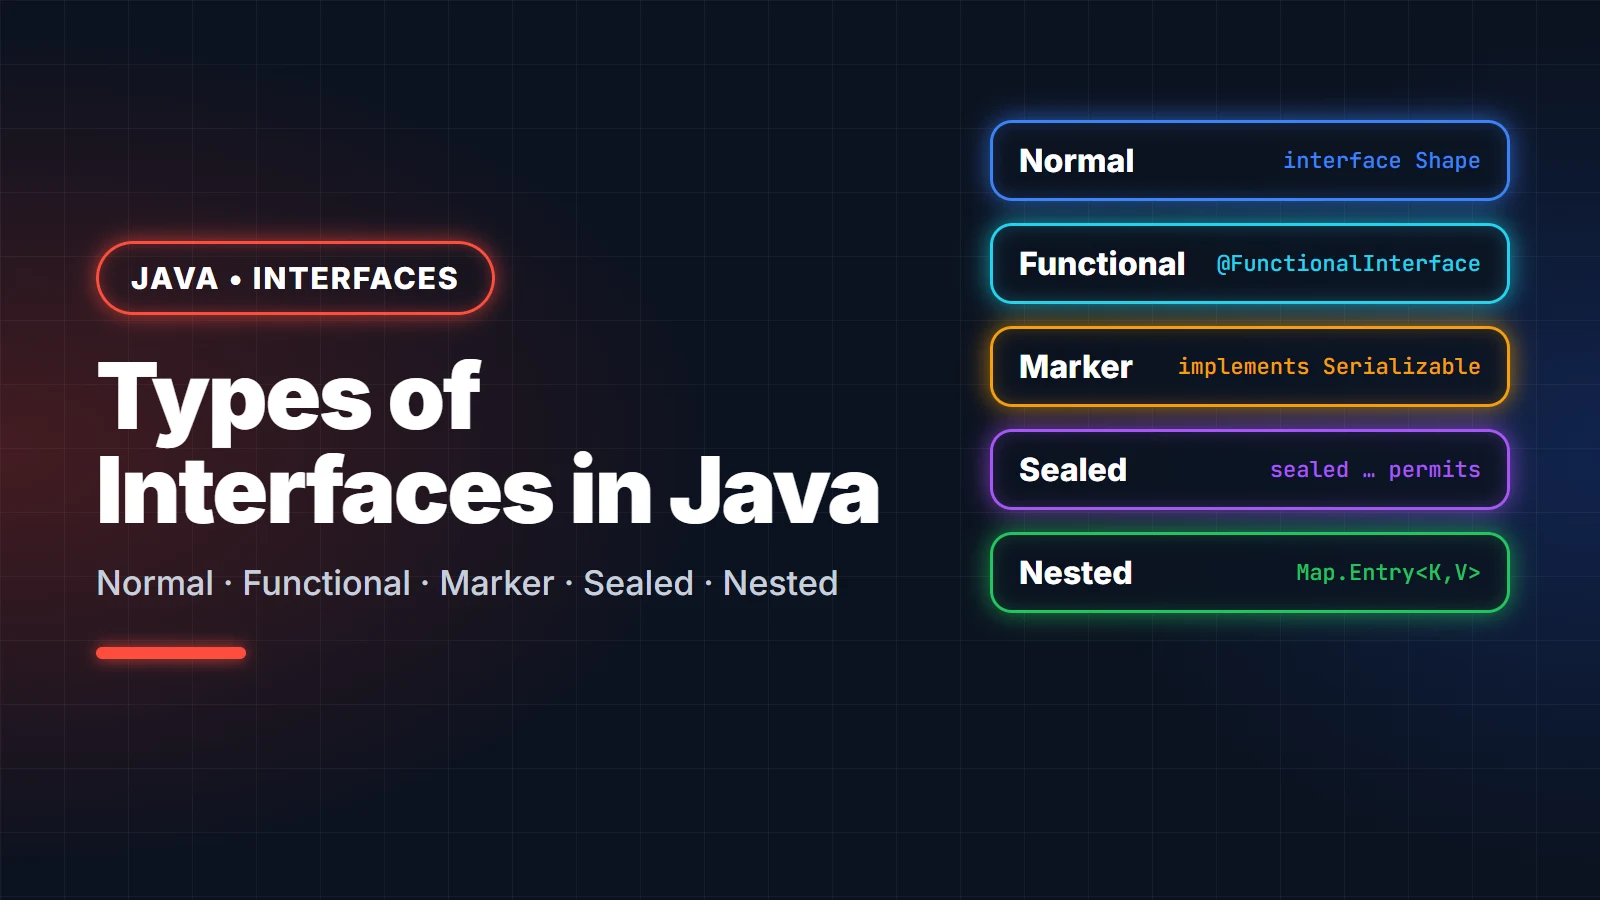Select the Nested interface card

coord(1249,573)
